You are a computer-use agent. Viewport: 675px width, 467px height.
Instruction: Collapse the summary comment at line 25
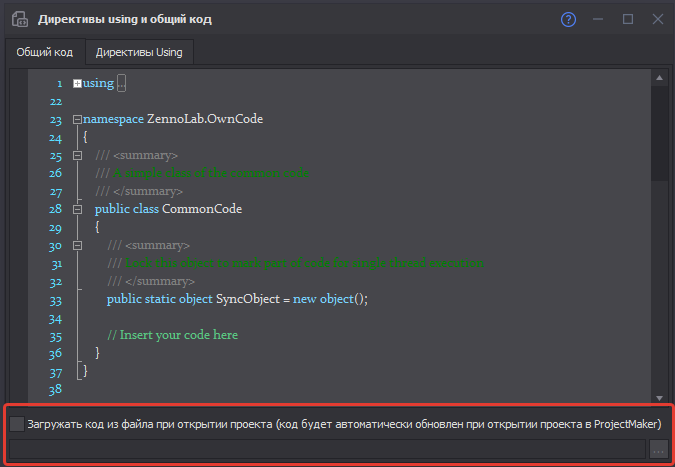[x=77, y=155]
